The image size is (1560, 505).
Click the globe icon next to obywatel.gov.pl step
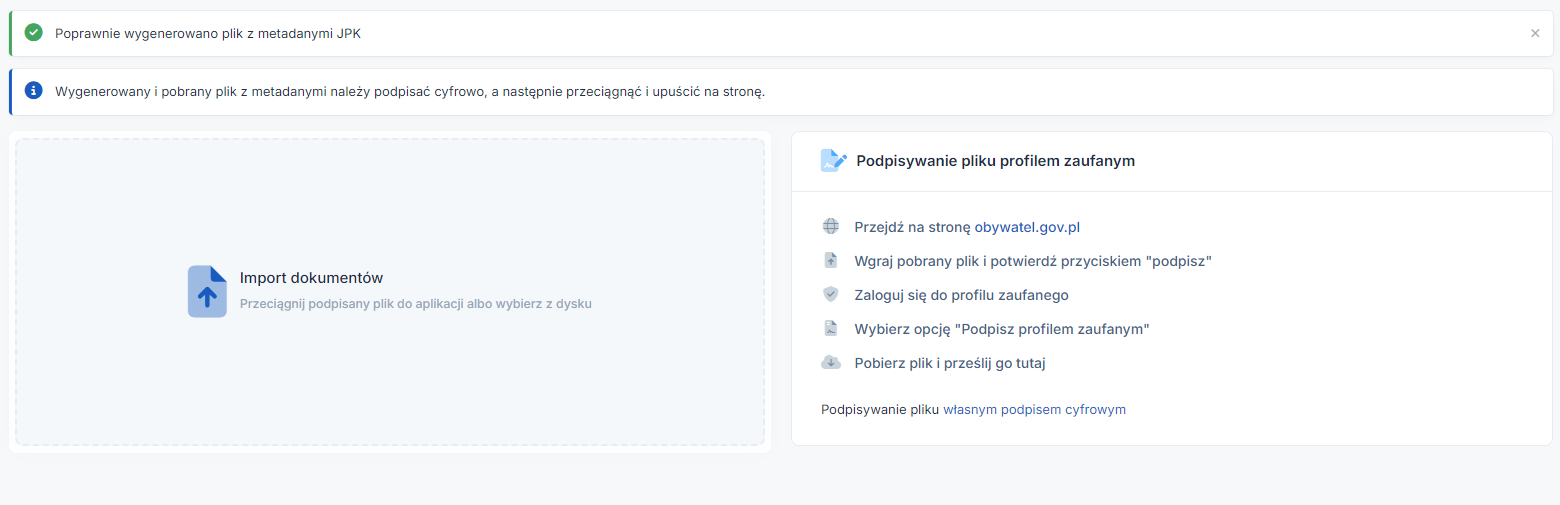tap(830, 227)
